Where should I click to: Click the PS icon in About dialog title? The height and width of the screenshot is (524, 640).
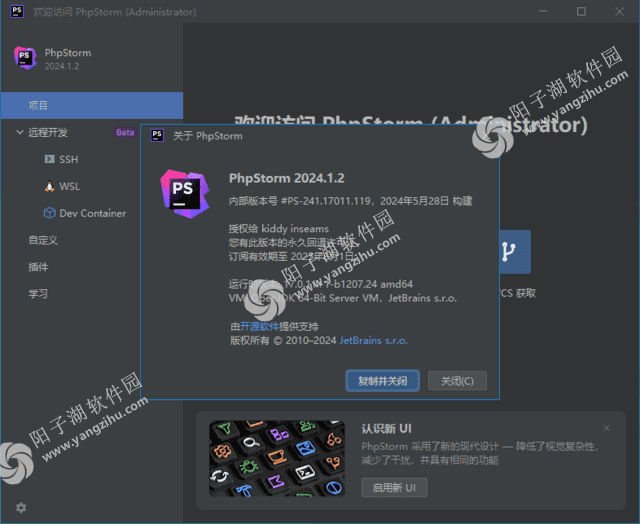(157, 135)
